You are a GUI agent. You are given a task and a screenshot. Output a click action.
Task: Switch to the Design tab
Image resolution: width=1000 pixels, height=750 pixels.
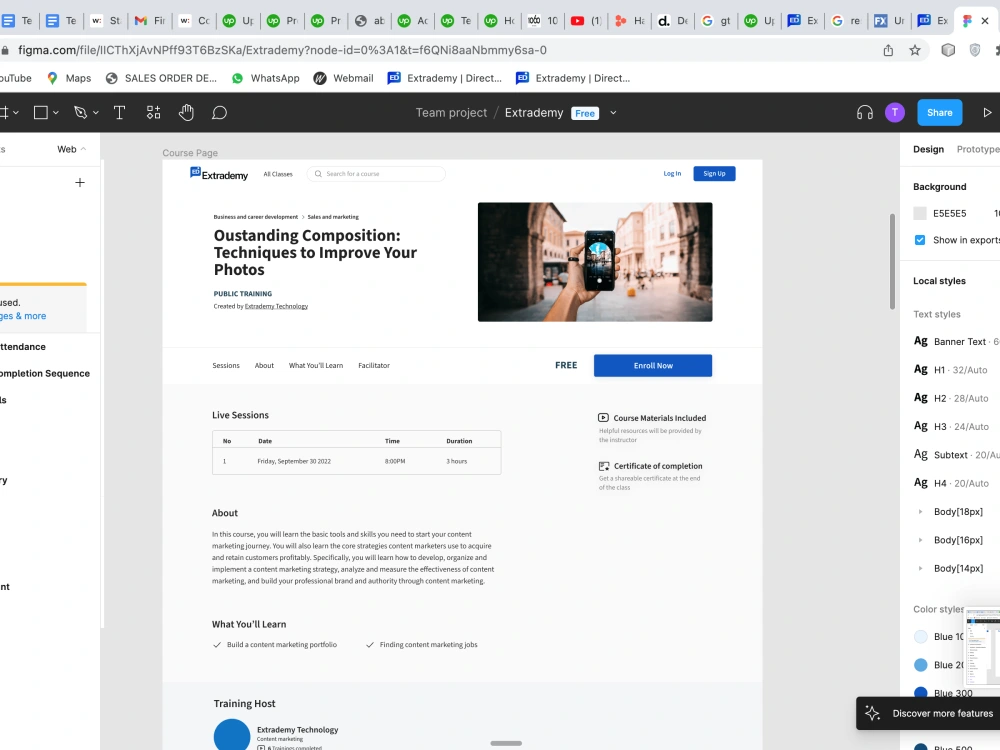[928, 149]
